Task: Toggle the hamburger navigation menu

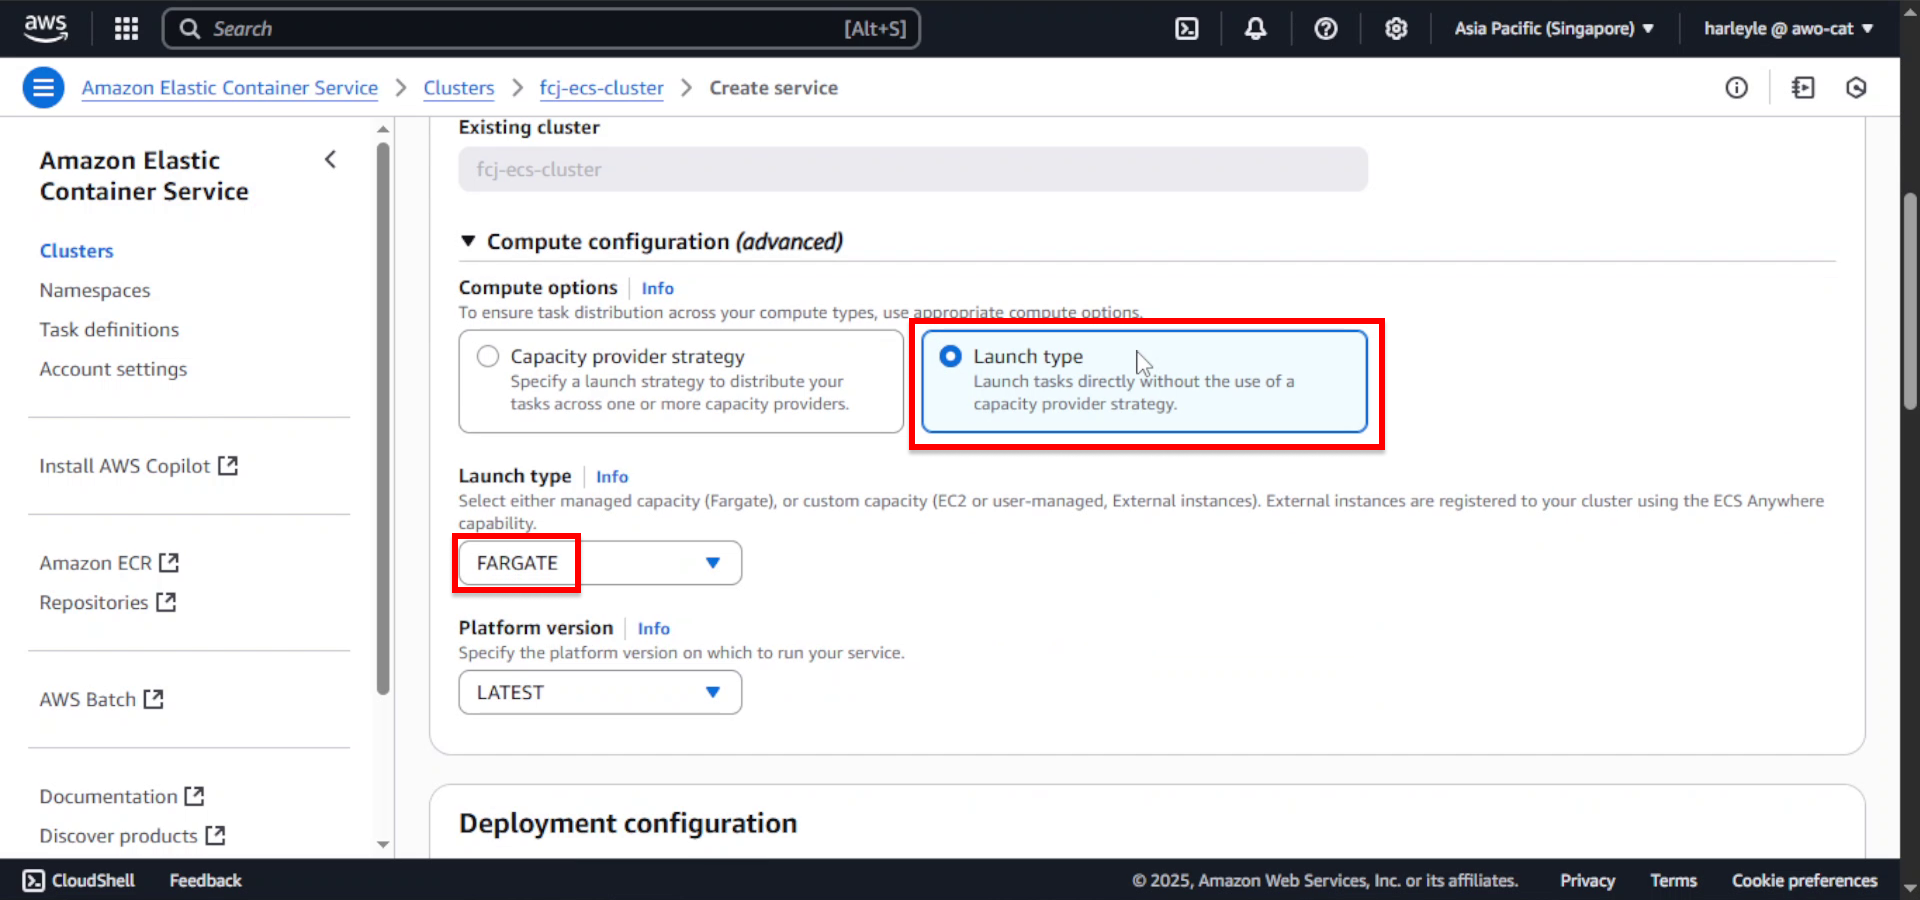Action: point(43,88)
